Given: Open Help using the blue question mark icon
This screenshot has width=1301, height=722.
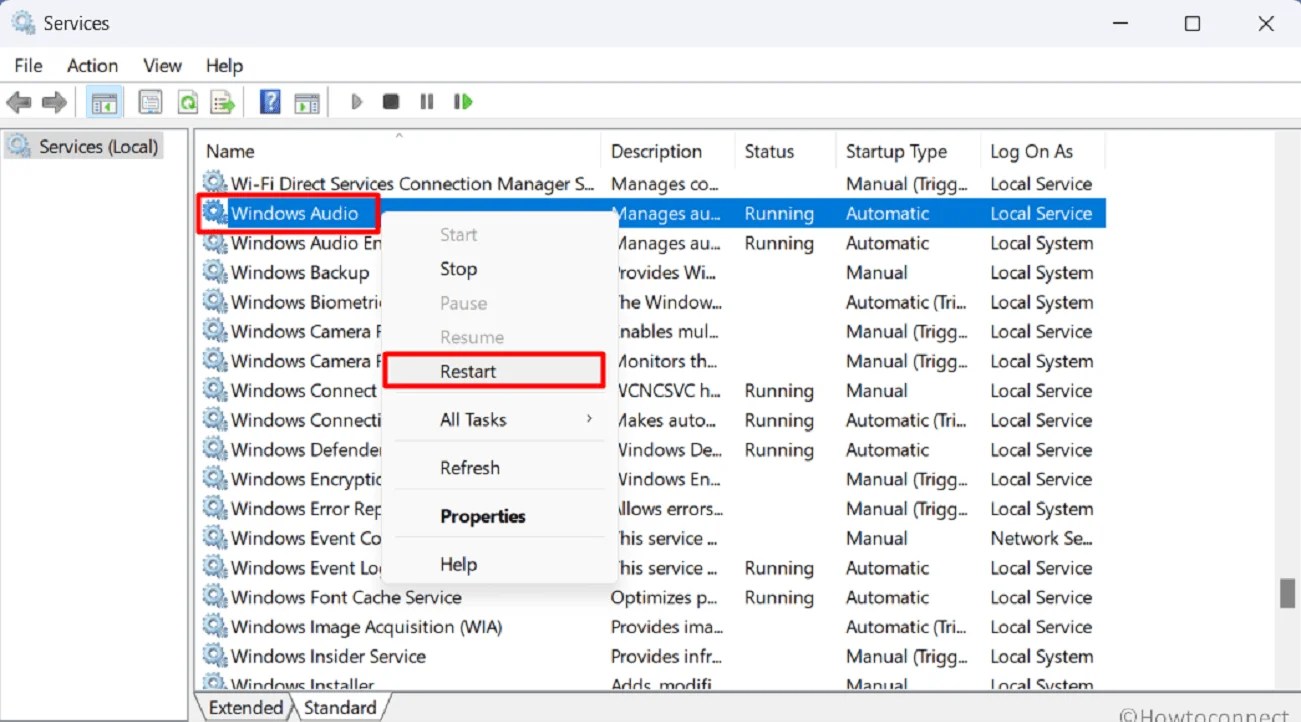Looking at the screenshot, I should click(x=269, y=101).
